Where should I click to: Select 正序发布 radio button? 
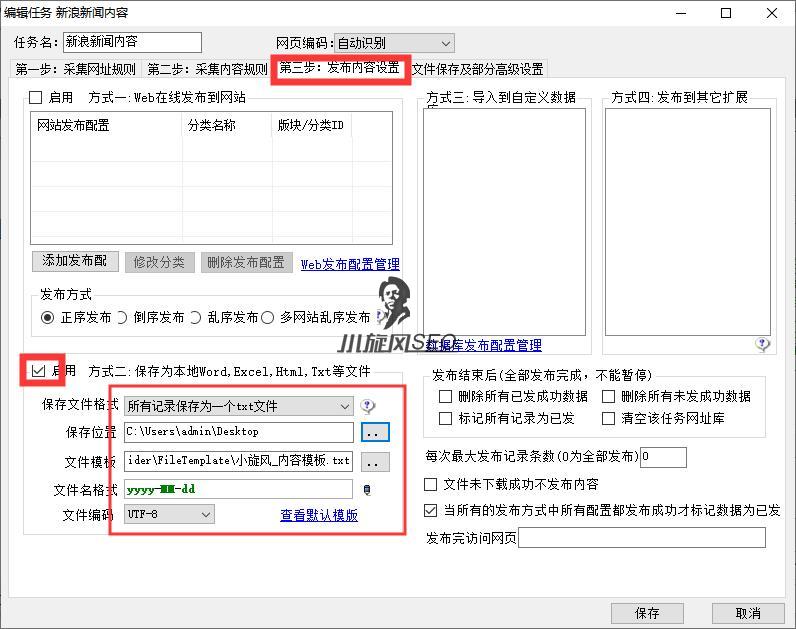tap(47, 318)
